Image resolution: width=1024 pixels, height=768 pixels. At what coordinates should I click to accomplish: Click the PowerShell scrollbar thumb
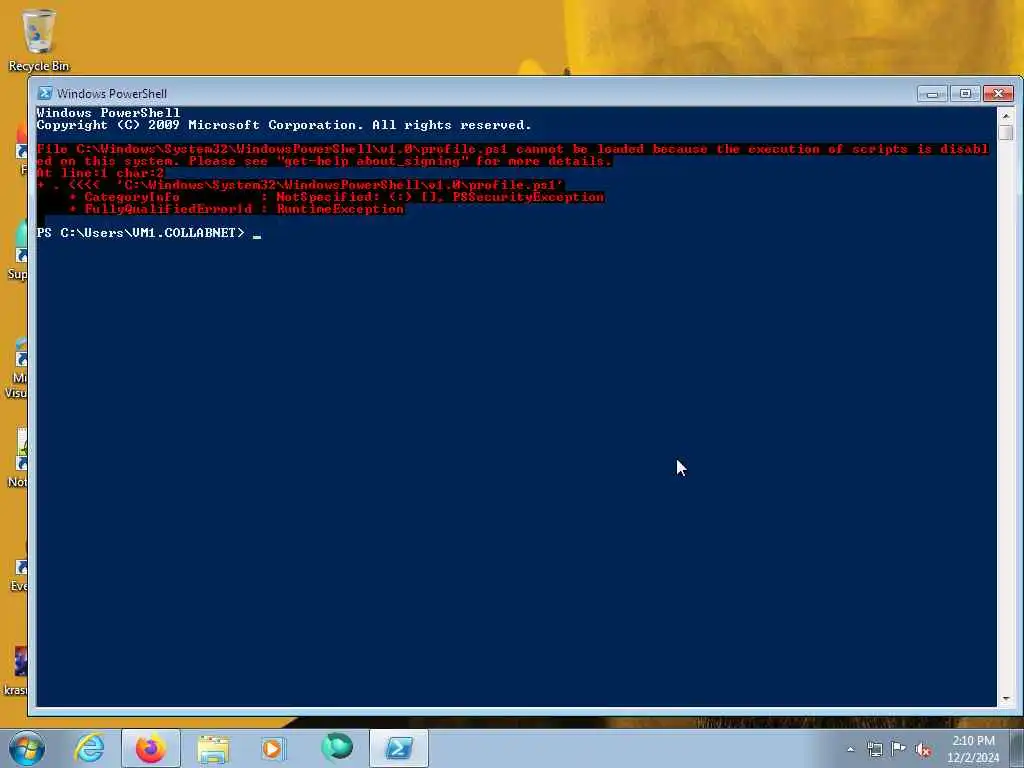coord(1006,132)
